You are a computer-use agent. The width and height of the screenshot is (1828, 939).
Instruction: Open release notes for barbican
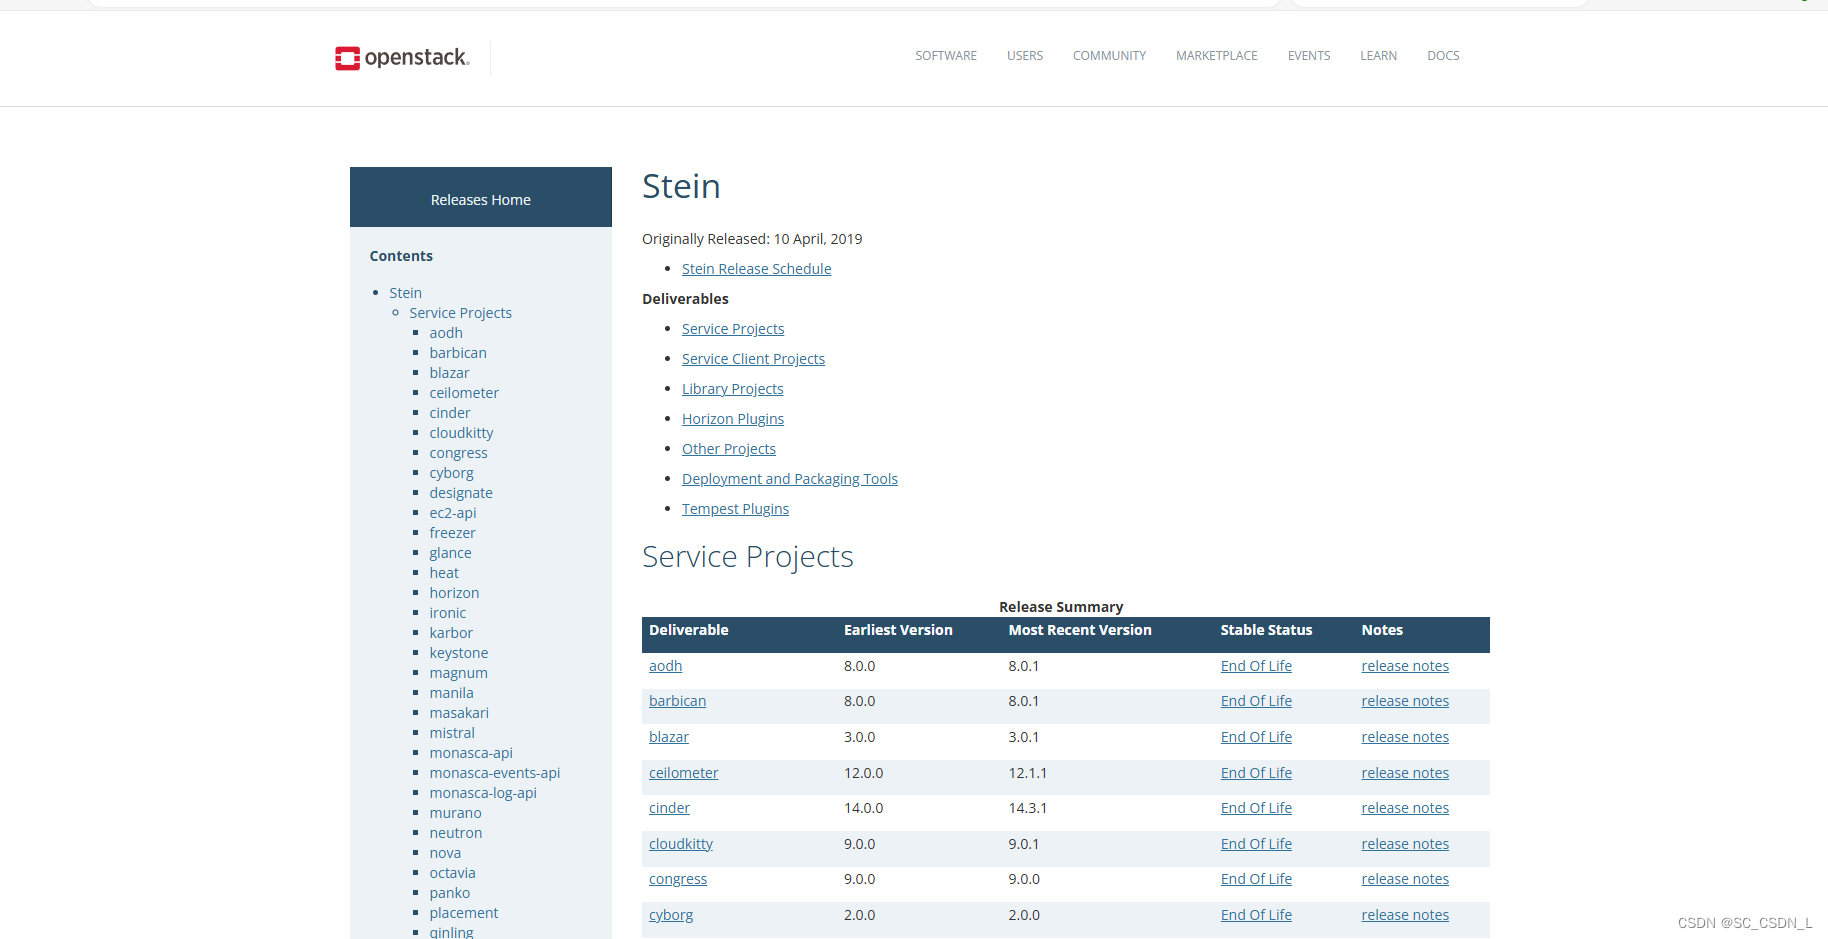click(1405, 701)
